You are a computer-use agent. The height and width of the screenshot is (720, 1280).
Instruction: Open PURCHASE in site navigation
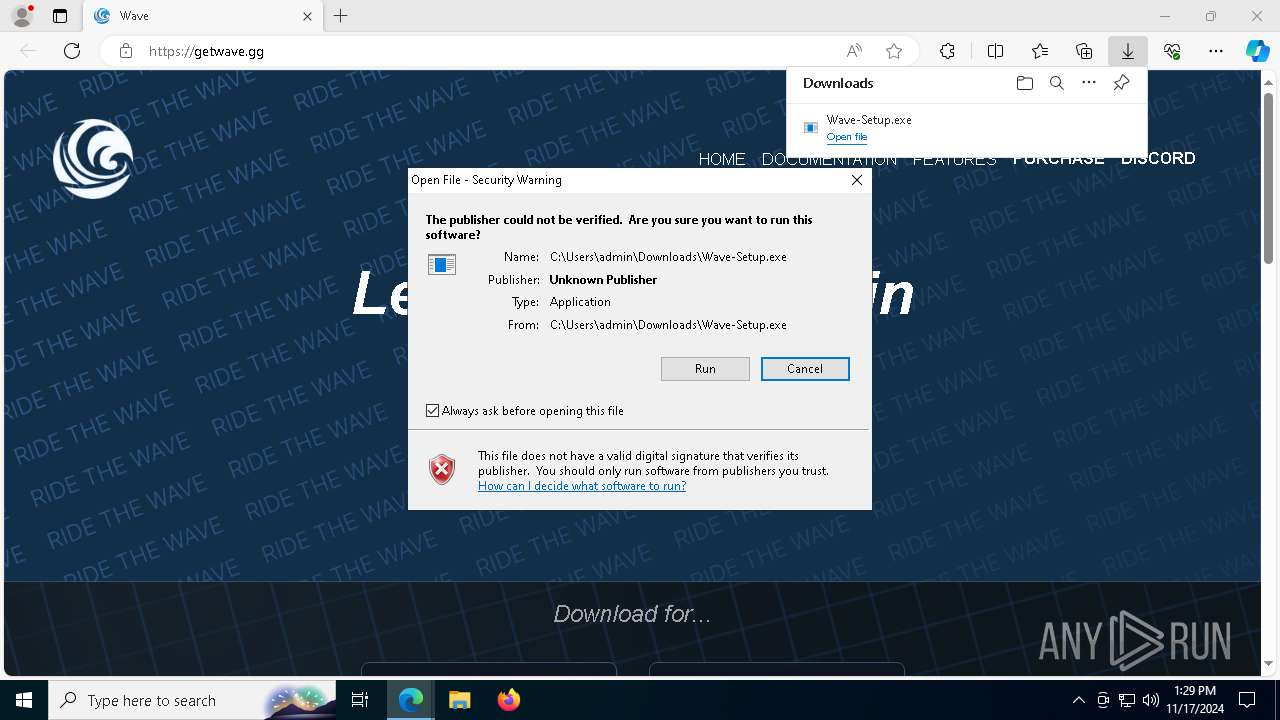click(x=1058, y=159)
